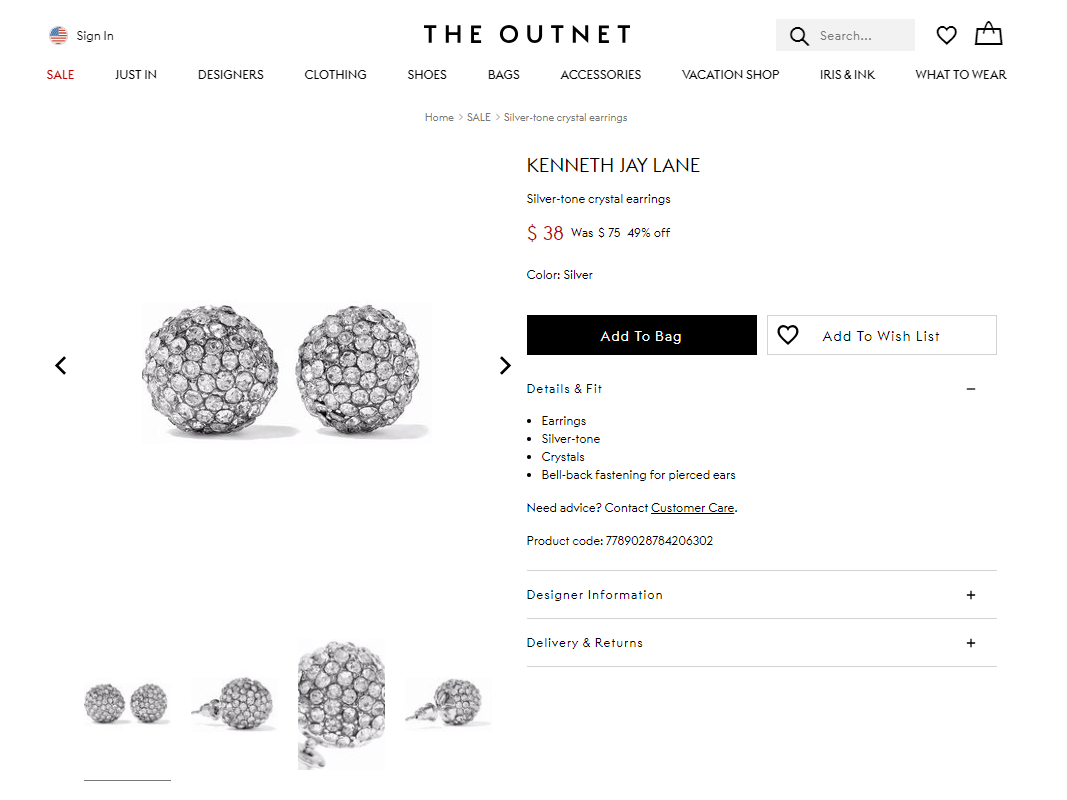Add the earrings to bag
1067x800 pixels.
click(642, 335)
